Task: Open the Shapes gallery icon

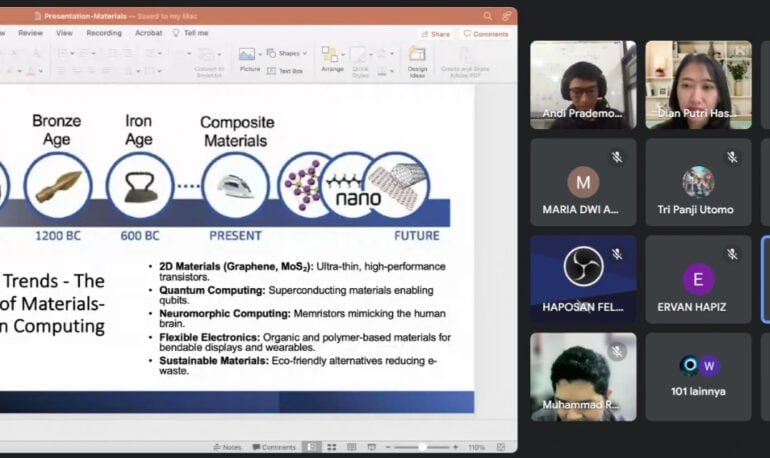Action: pos(271,53)
